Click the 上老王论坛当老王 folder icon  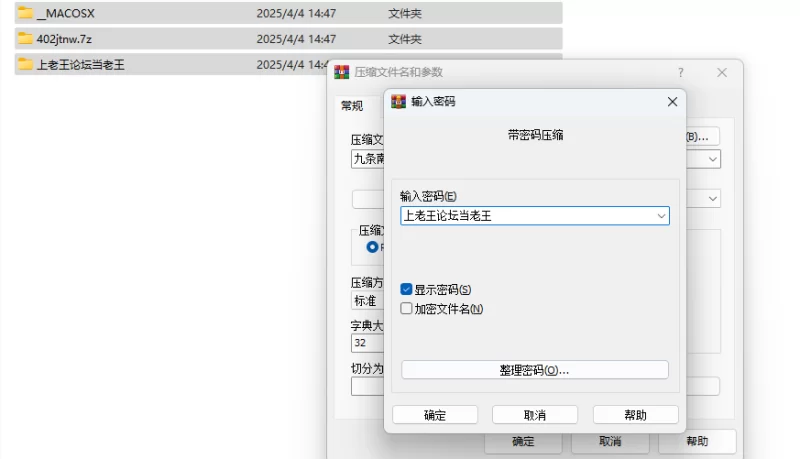pyautogui.click(x=25, y=64)
